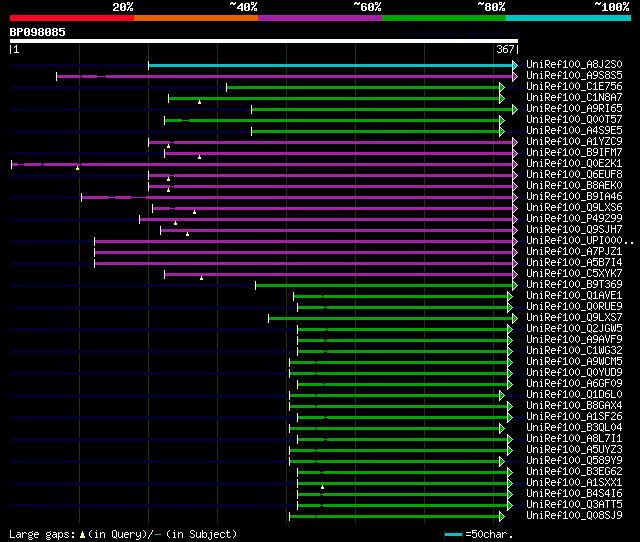Select the UniRef100_A9WCM5 label
The height and width of the screenshot is (542, 640).
pos(574,362)
